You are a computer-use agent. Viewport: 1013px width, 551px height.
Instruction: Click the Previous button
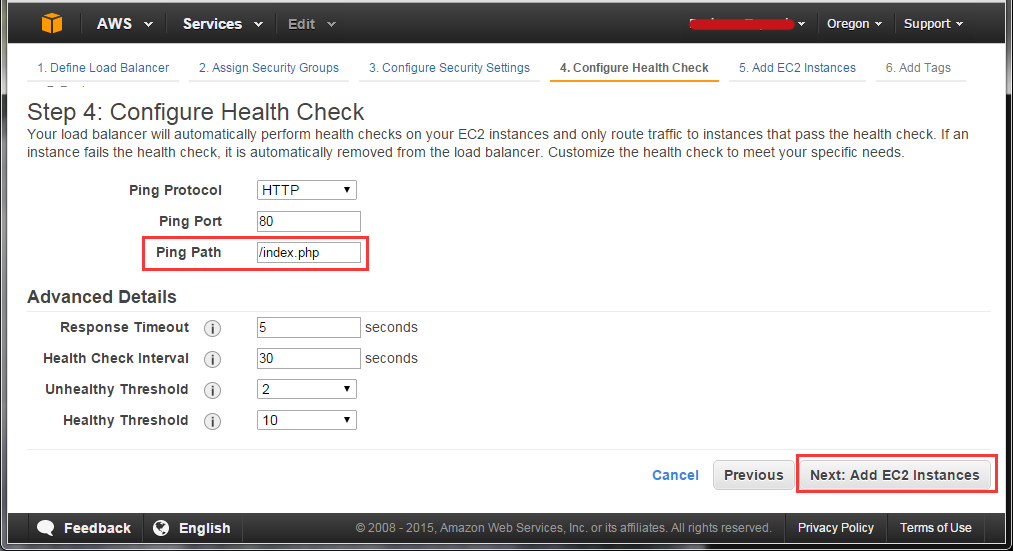tap(753, 475)
